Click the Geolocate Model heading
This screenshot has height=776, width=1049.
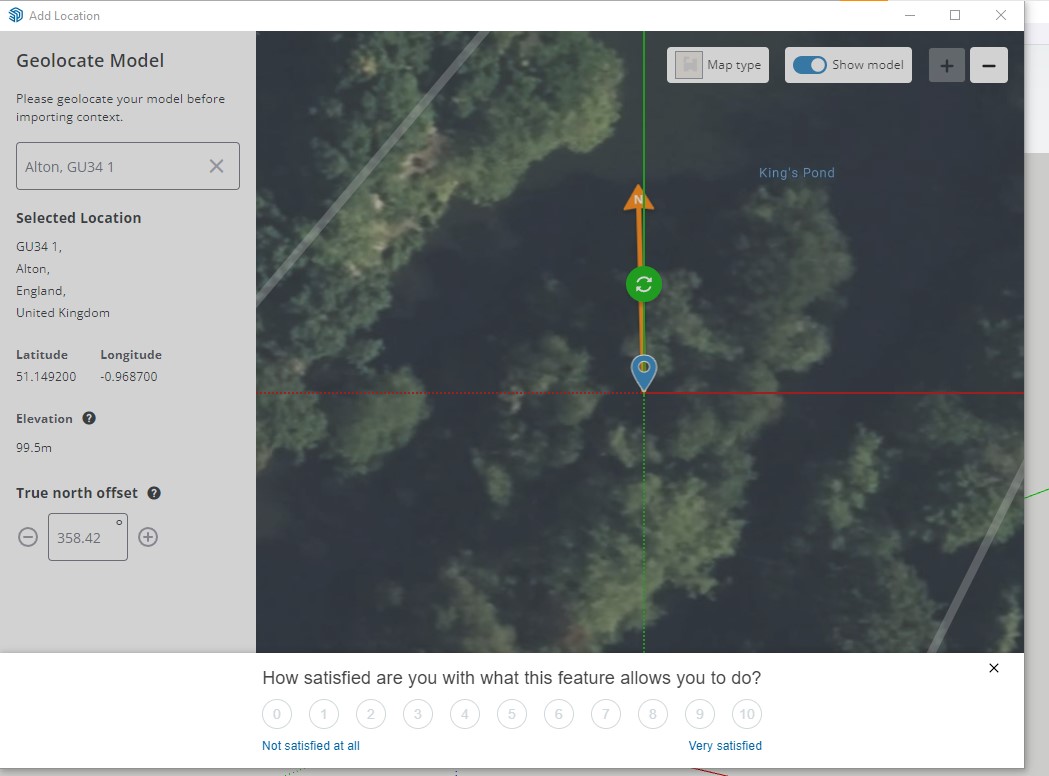point(90,60)
